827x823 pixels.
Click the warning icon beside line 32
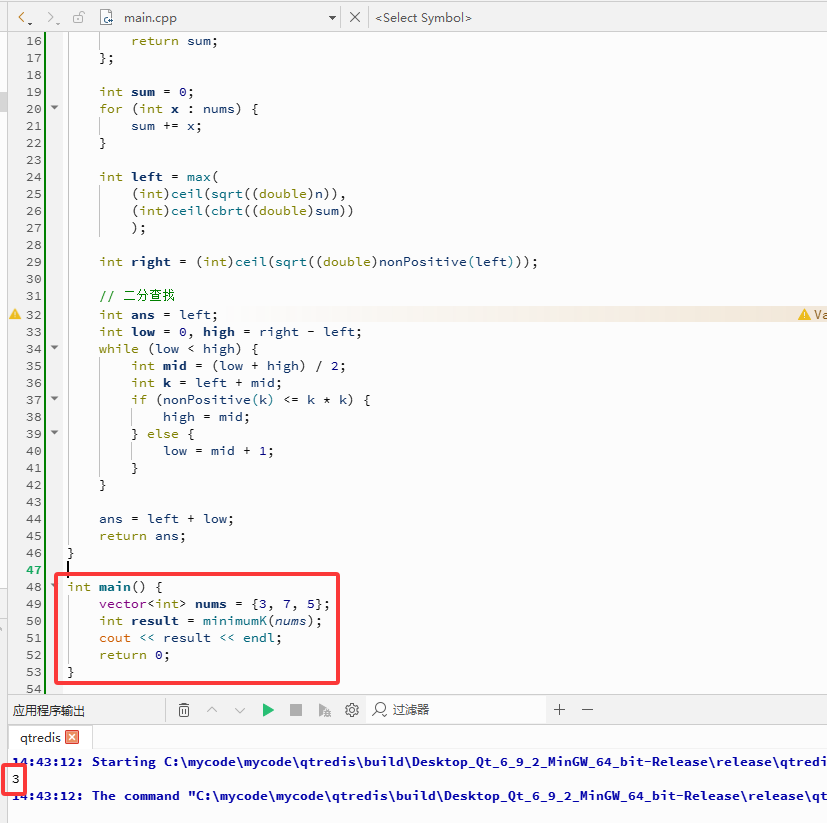click(x=15, y=314)
